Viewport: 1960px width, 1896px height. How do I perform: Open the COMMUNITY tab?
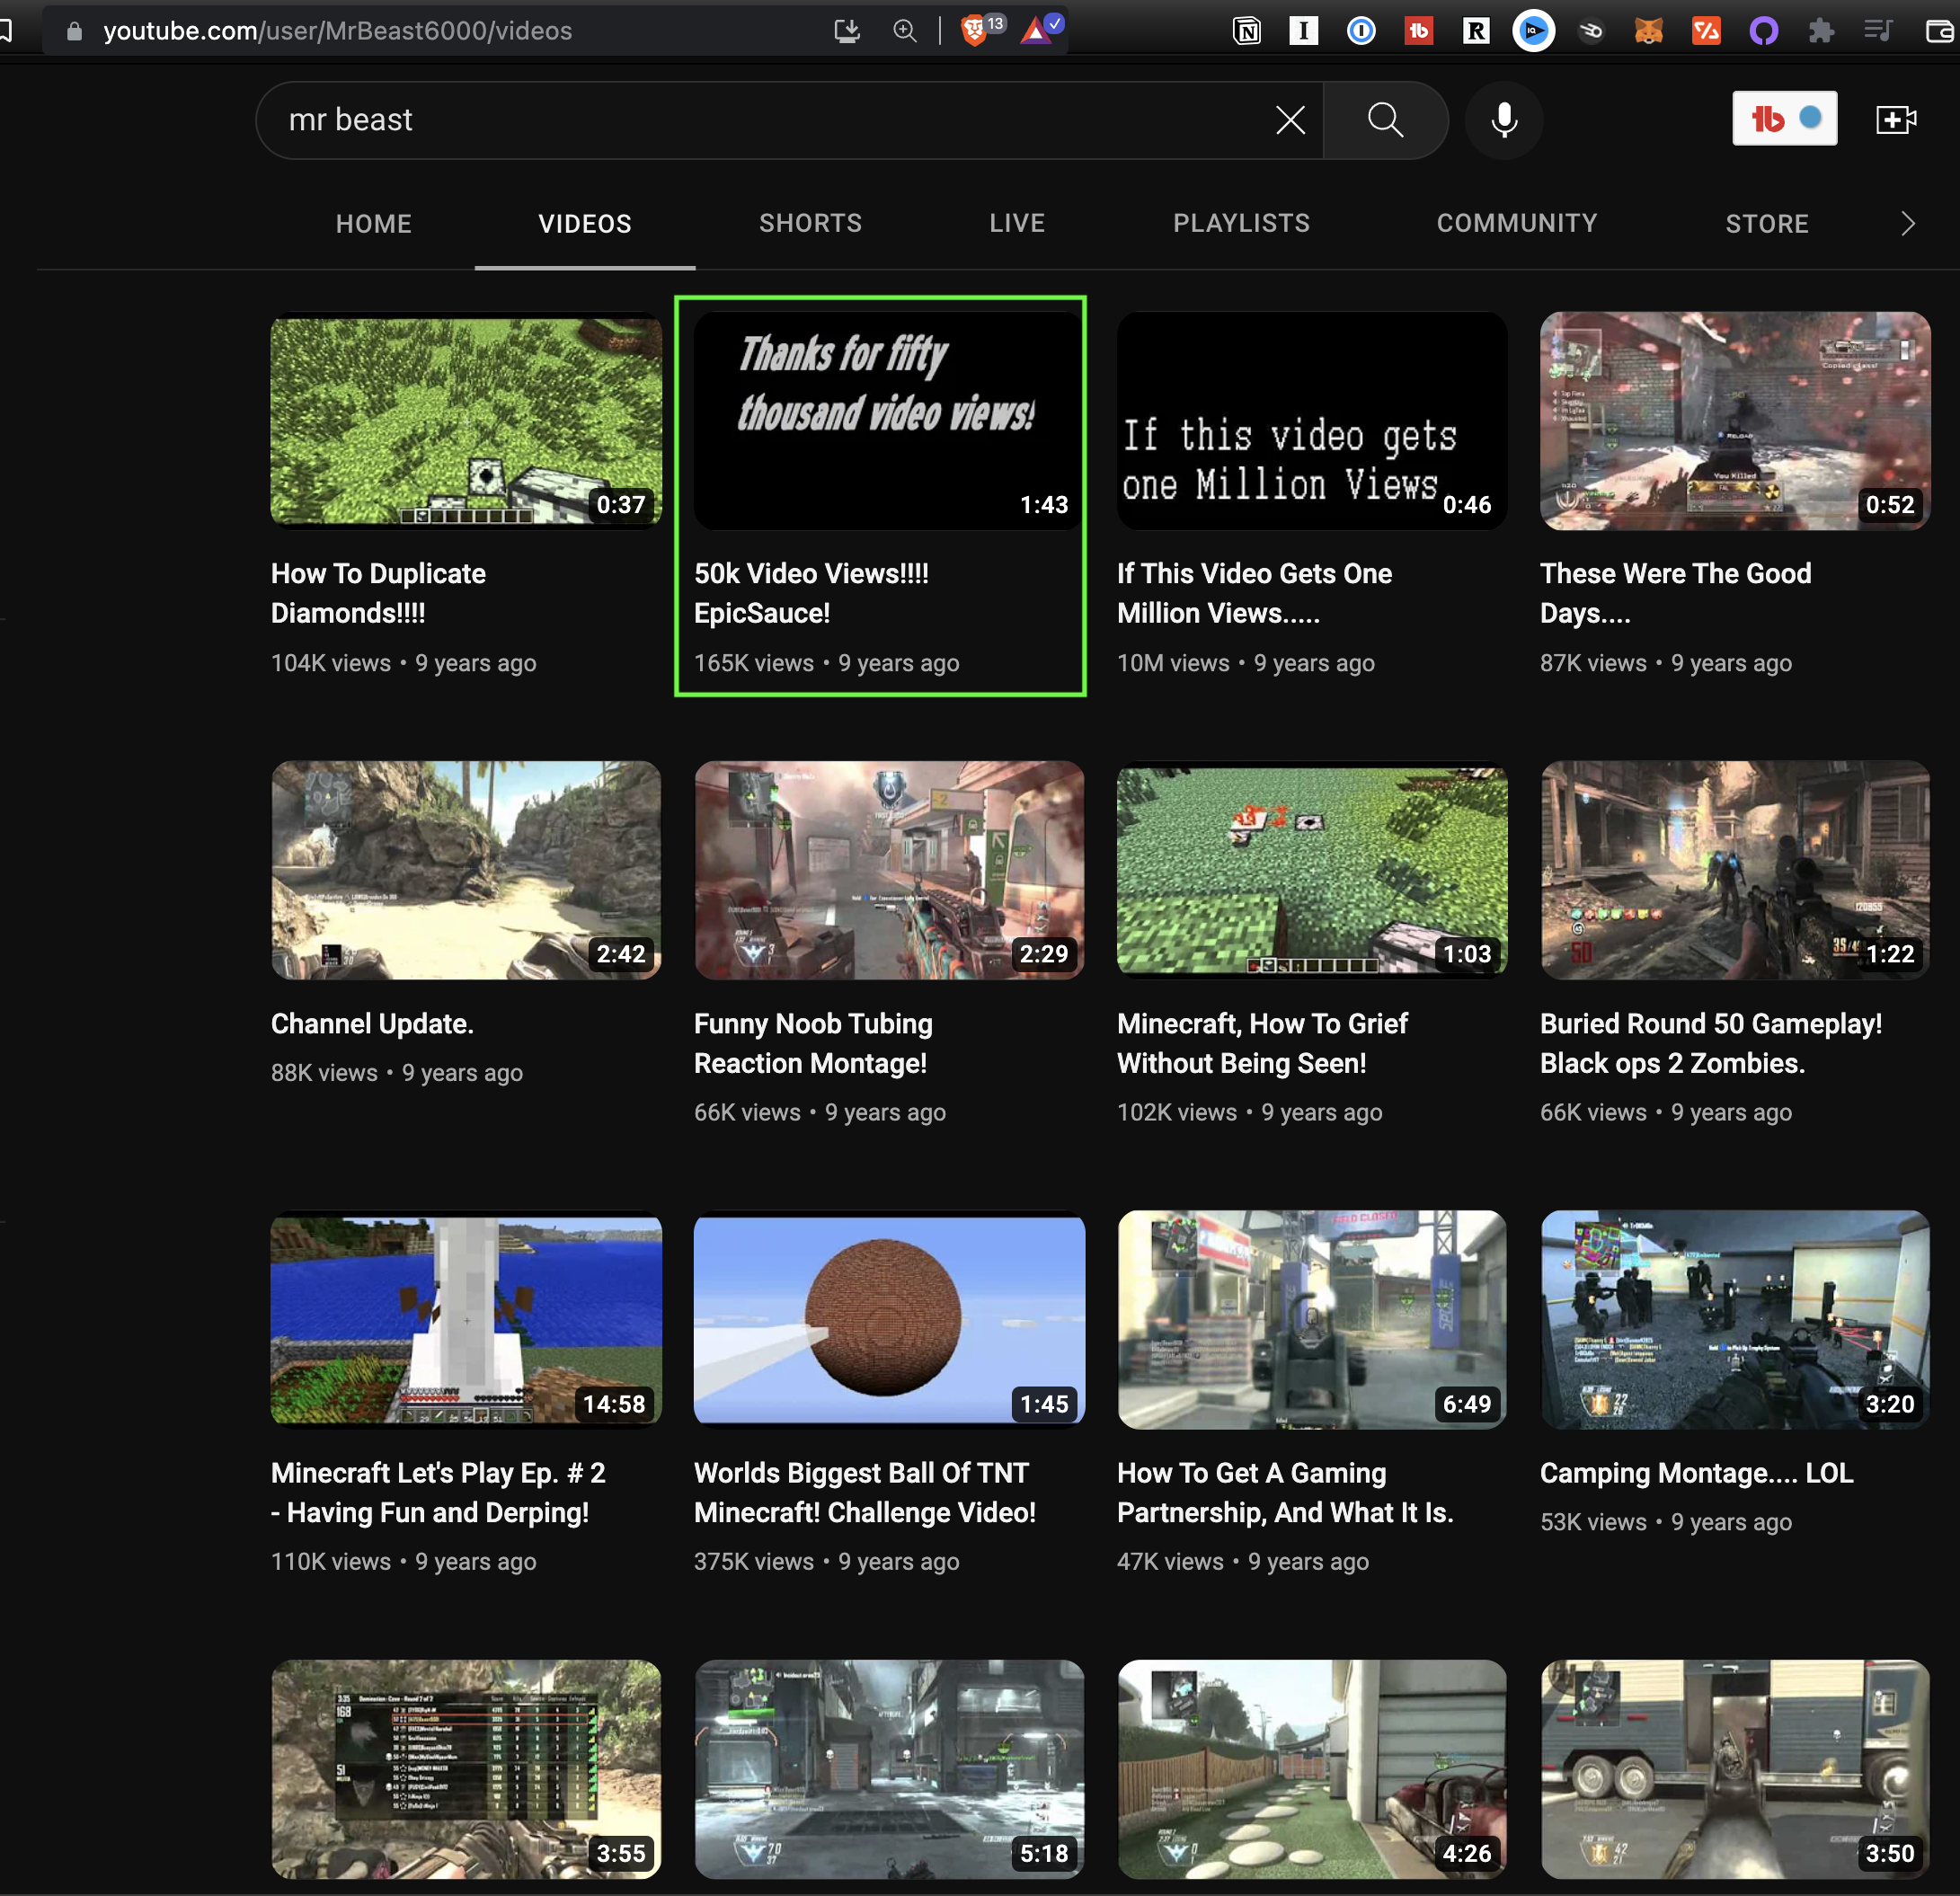(x=1517, y=223)
